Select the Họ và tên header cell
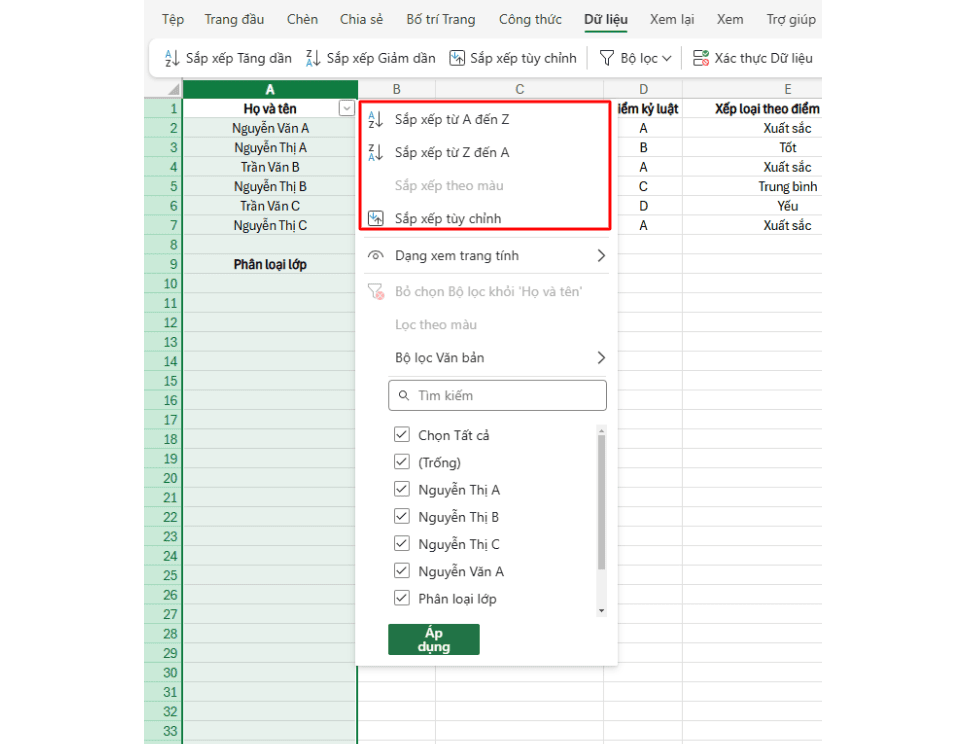The image size is (954, 756). click(270, 109)
